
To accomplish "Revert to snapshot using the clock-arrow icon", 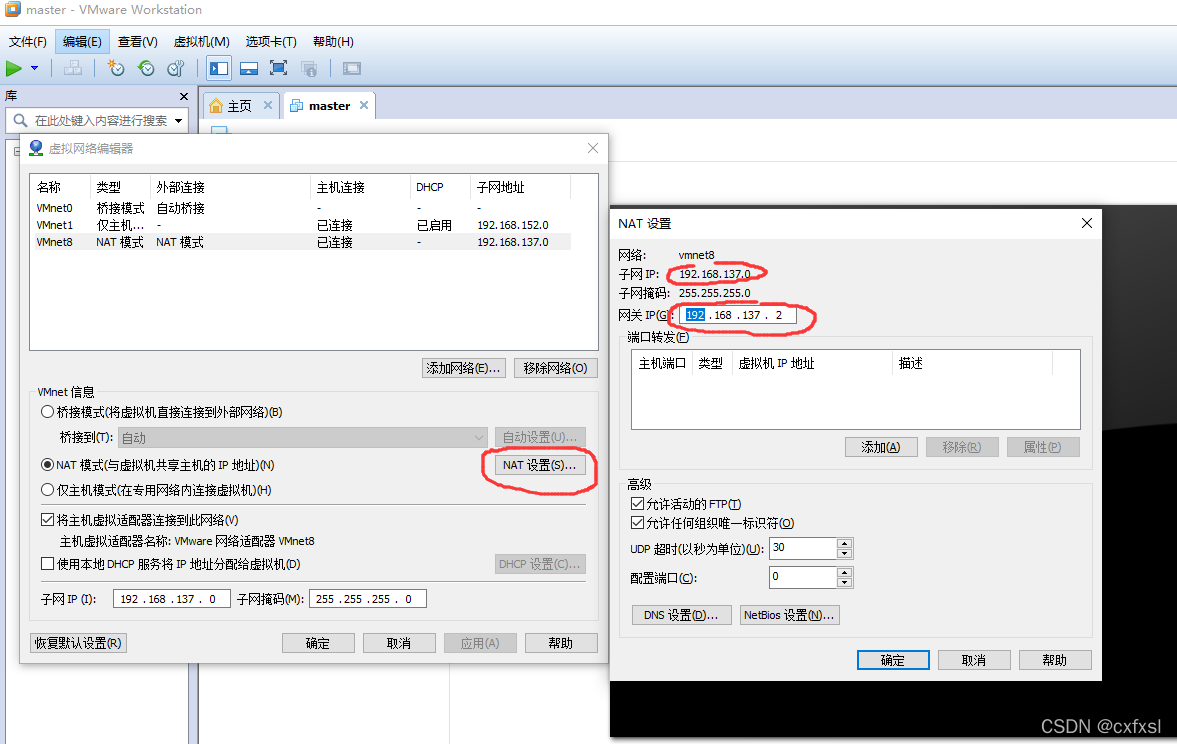I will (146, 68).
